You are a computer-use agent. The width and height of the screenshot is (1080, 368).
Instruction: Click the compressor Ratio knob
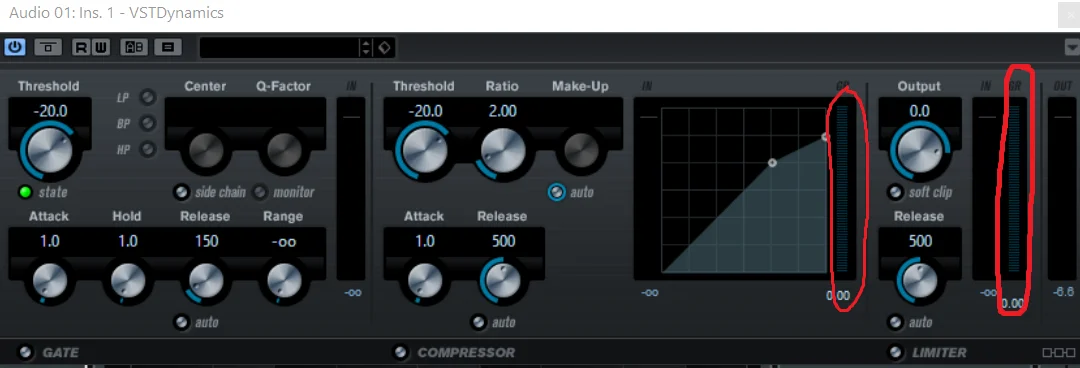coord(503,150)
